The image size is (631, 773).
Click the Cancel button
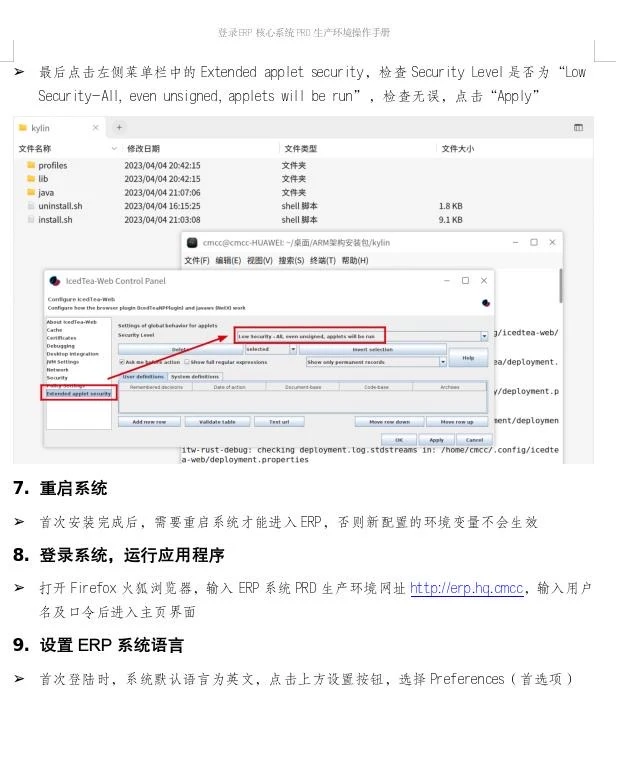click(474, 440)
